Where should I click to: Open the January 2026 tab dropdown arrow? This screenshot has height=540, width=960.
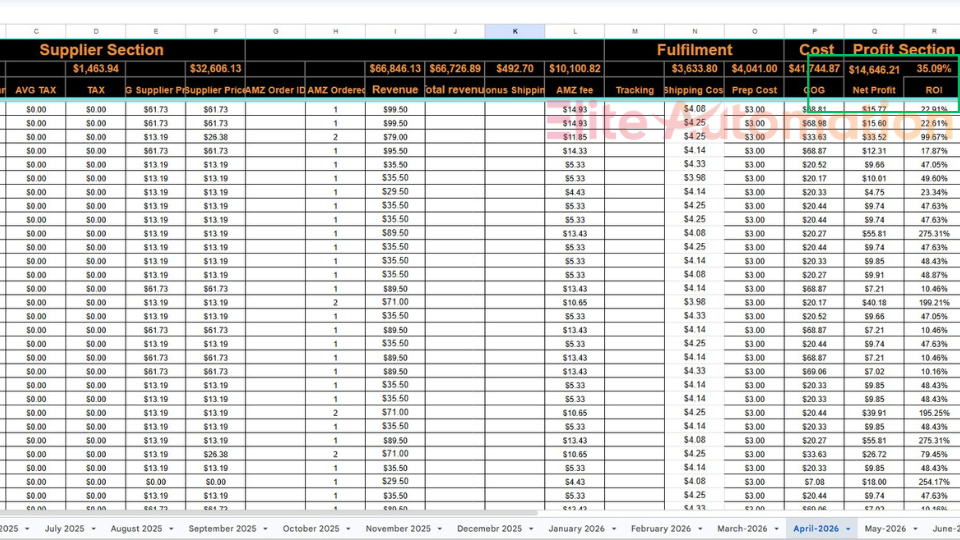click(x=613, y=529)
